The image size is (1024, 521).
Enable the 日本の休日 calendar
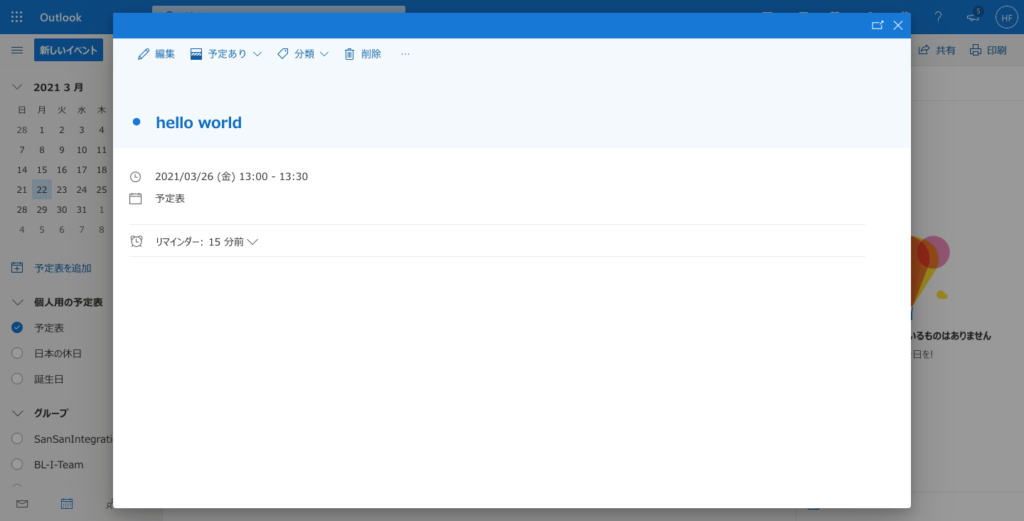click(17, 353)
